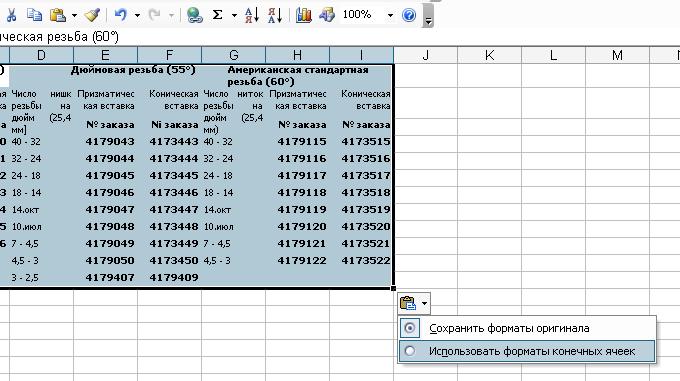
Task: Expand the Paste Options smart tag arrow
Action: coord(424,303)
